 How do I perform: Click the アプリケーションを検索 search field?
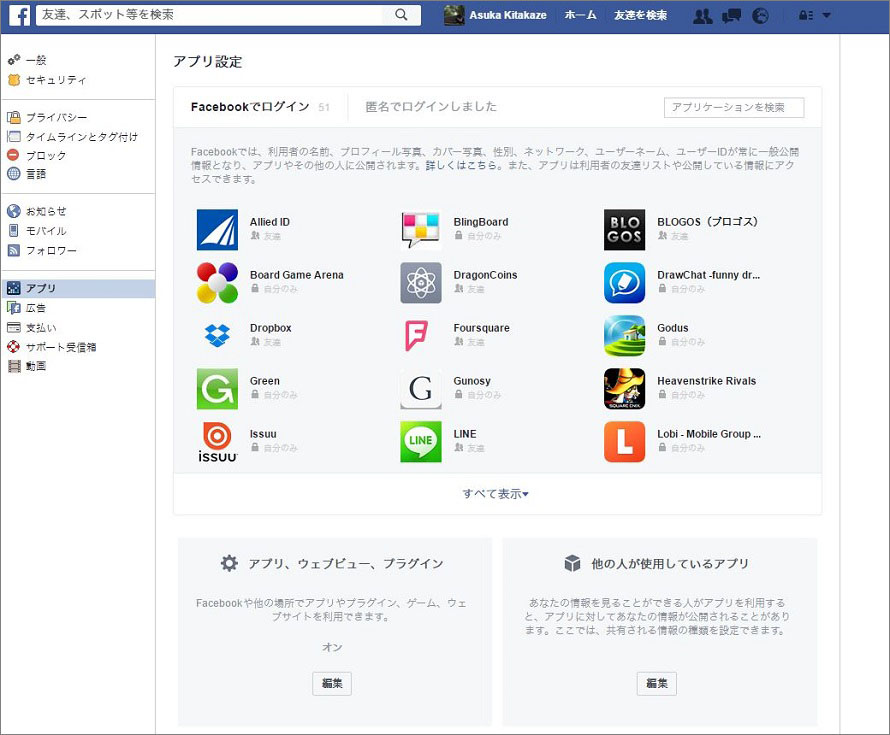coord(734,107)
